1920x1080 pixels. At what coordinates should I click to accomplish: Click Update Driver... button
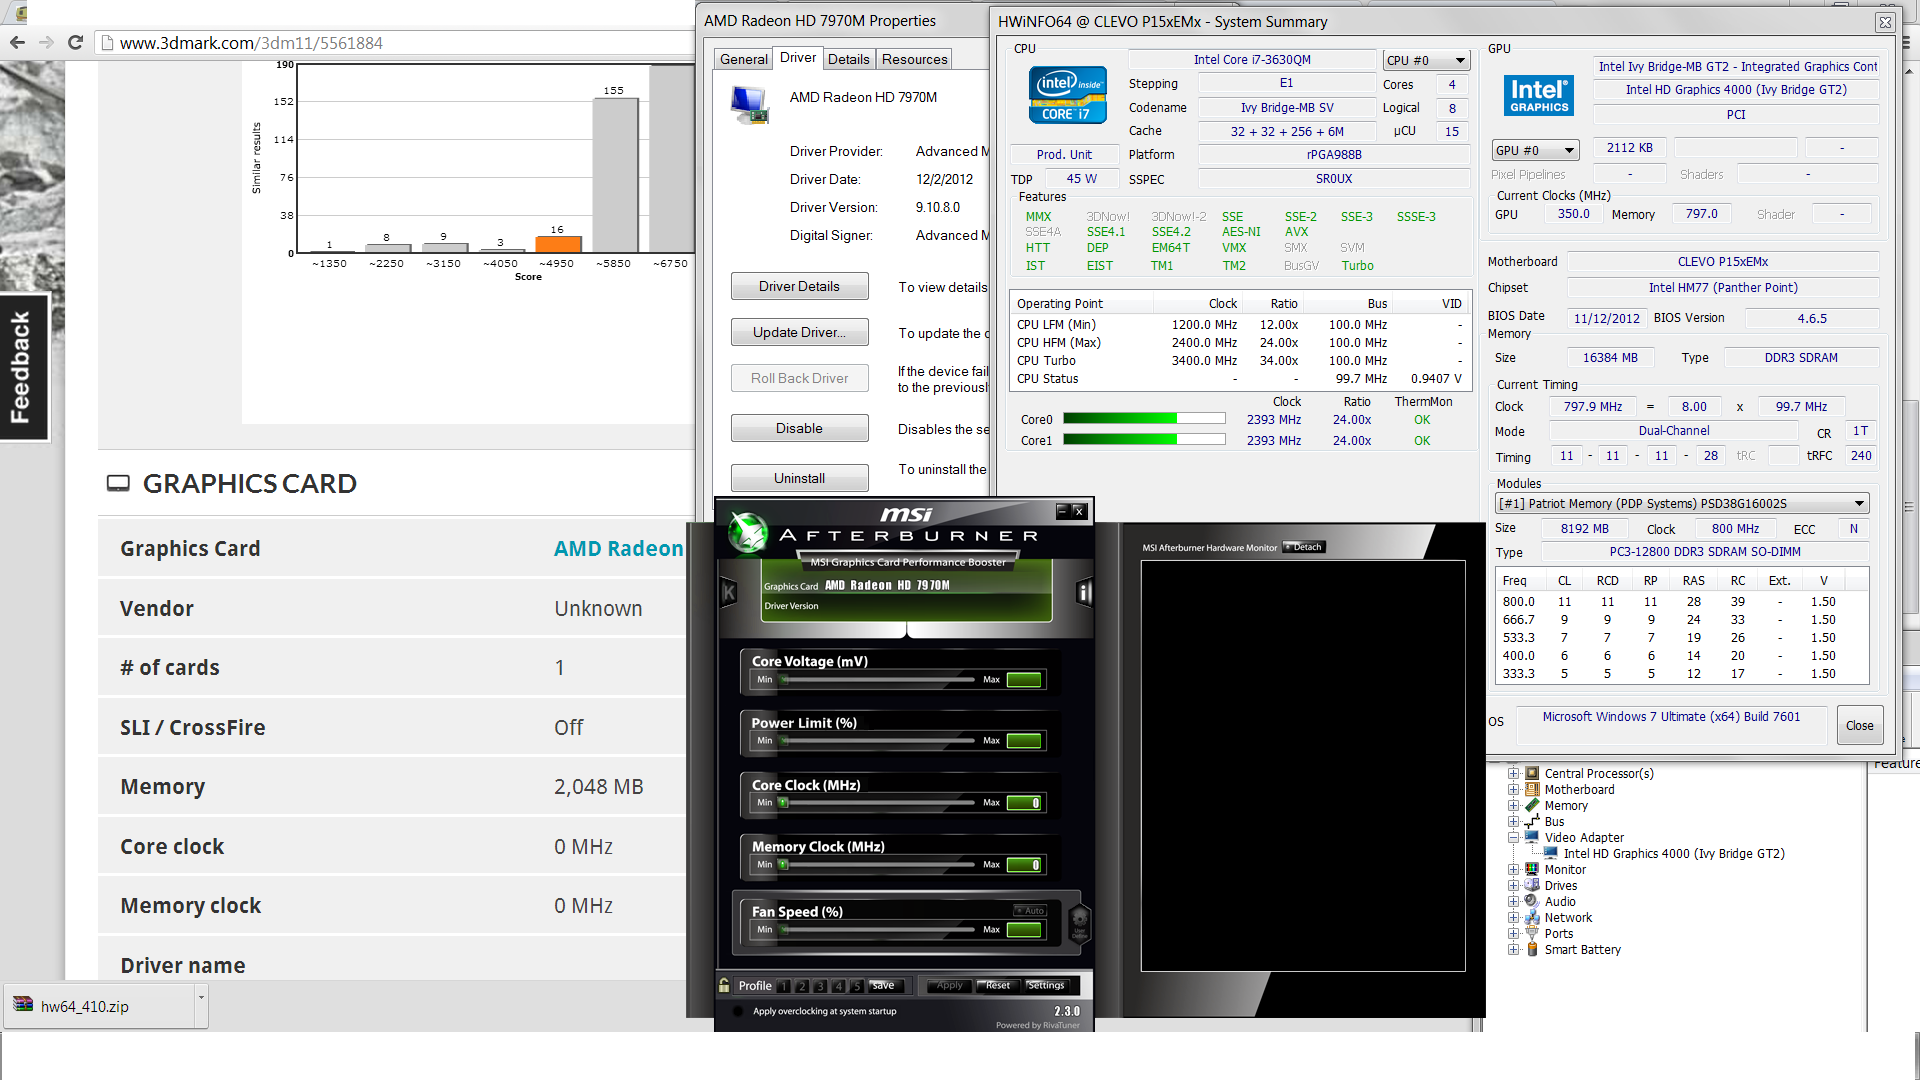tap(799, 332)
